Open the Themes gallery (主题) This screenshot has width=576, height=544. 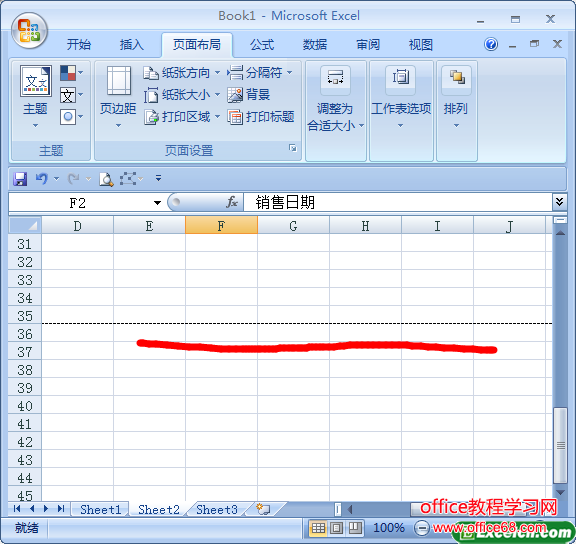[x=35, y=96]
